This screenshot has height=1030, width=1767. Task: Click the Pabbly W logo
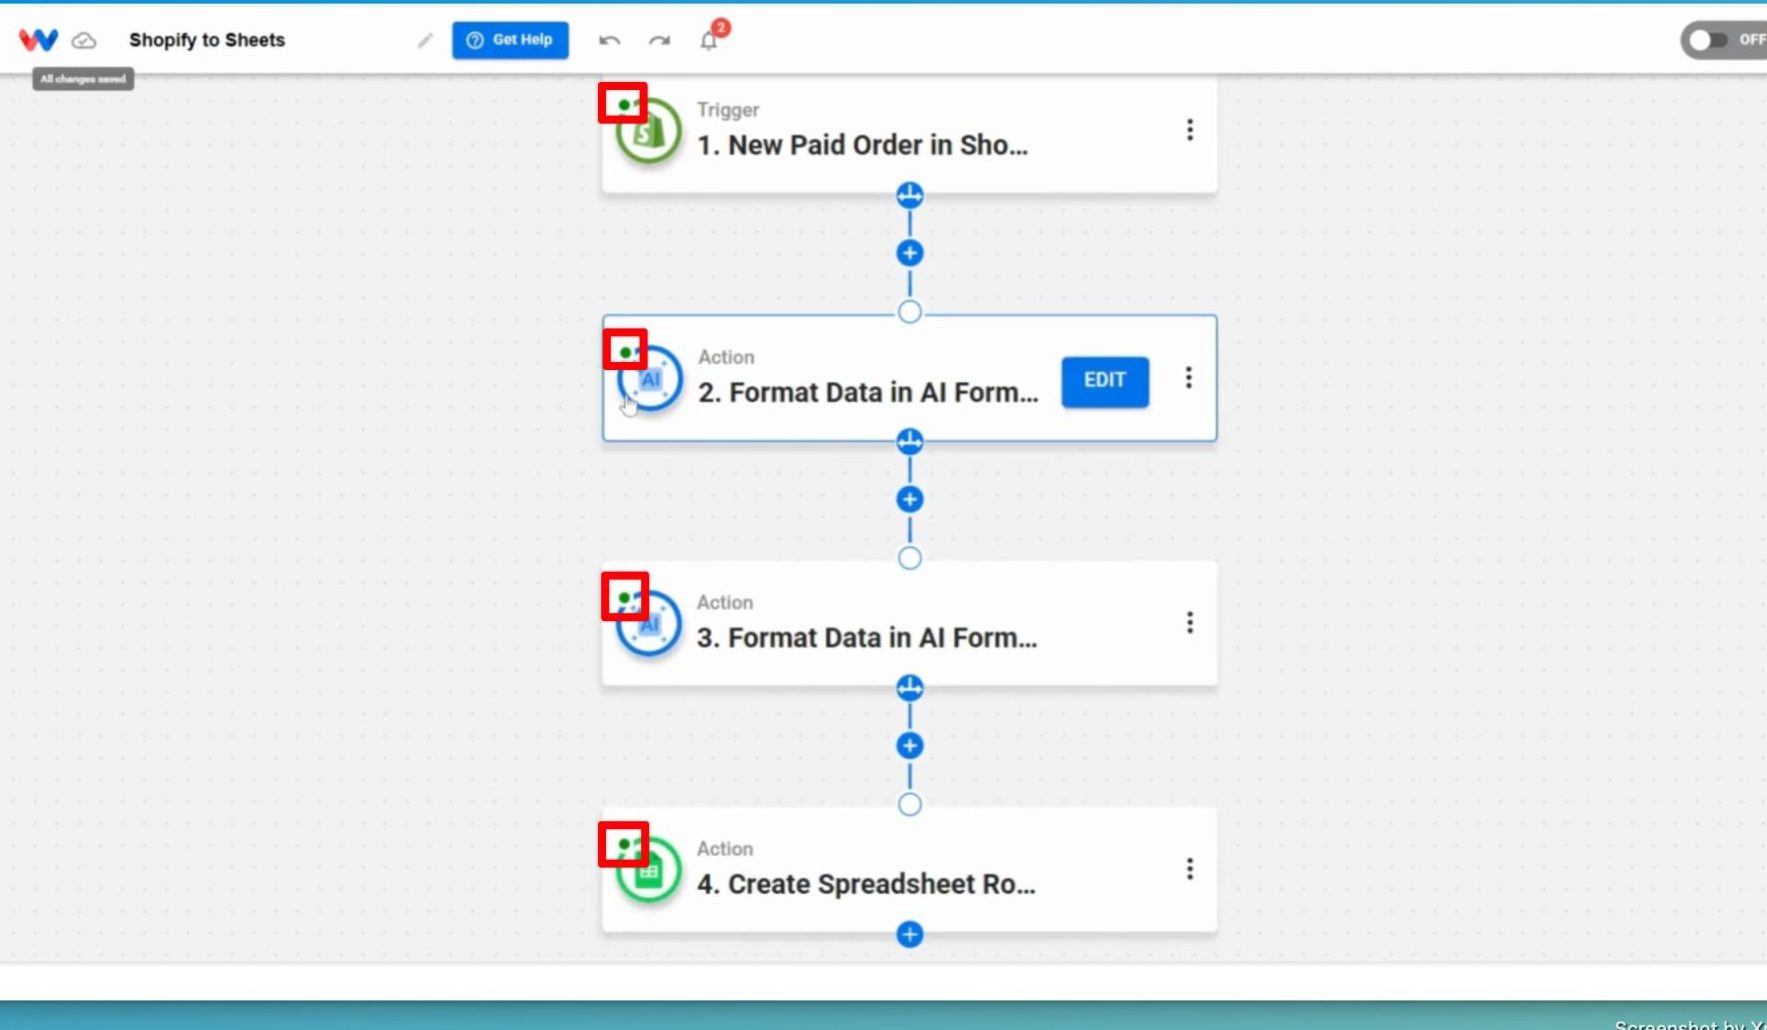(x=38, y=40)
